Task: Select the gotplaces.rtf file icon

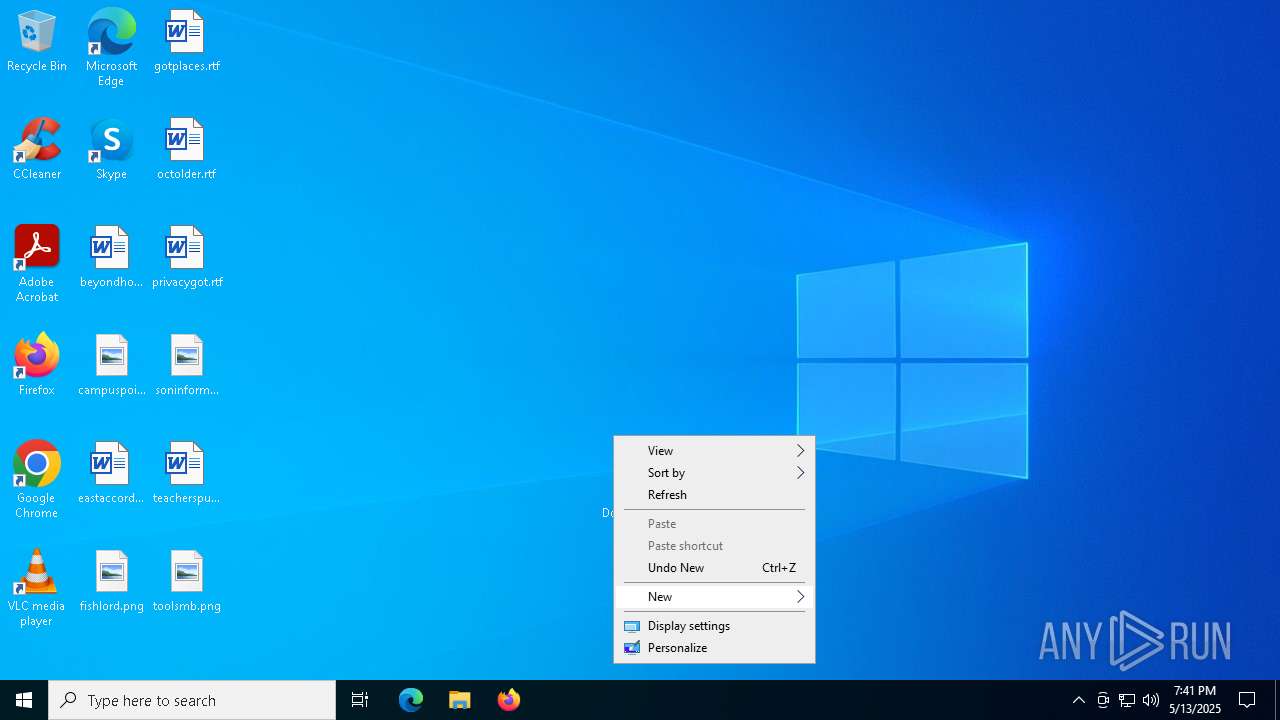Action: click(x=186, y=42)
